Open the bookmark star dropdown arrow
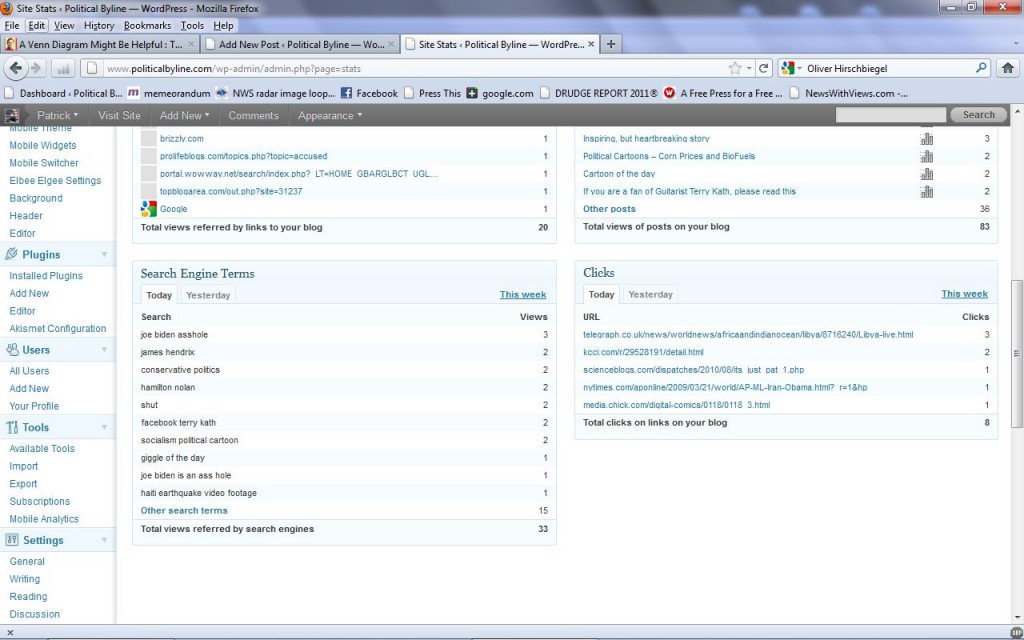Image resolution: width=1024 pixels, height=640 pixels. [x=748, y=68]
